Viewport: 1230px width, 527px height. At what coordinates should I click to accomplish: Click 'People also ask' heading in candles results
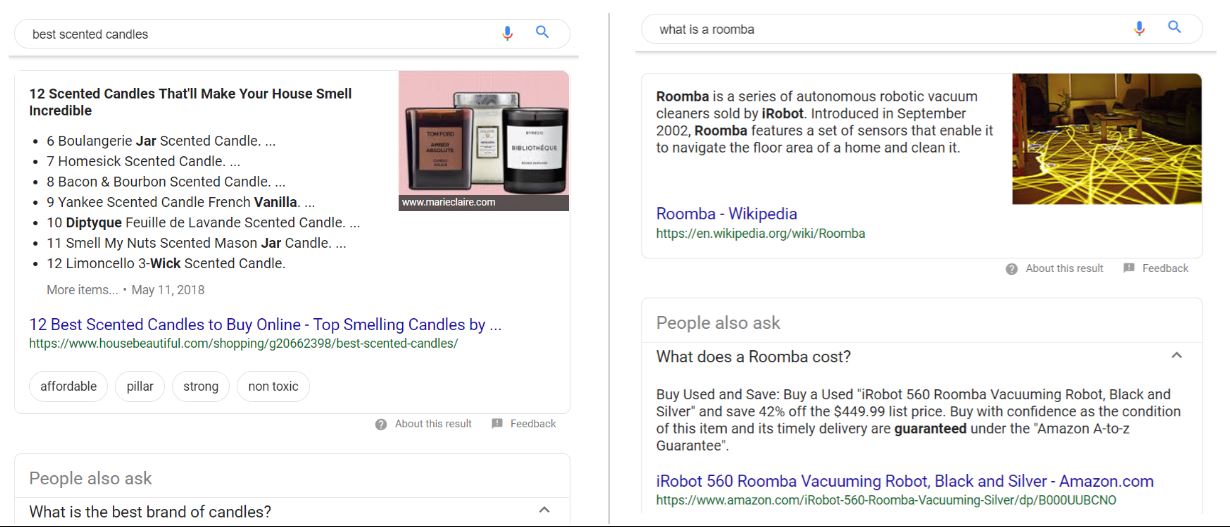click(91, 478)
